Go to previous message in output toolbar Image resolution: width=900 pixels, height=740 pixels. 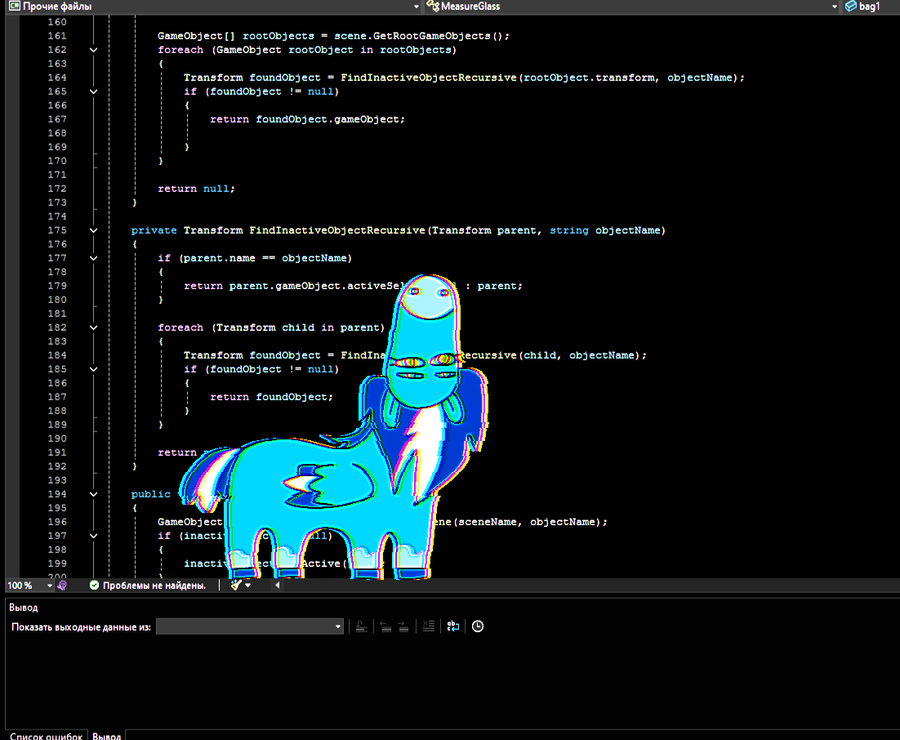[386, 626]
